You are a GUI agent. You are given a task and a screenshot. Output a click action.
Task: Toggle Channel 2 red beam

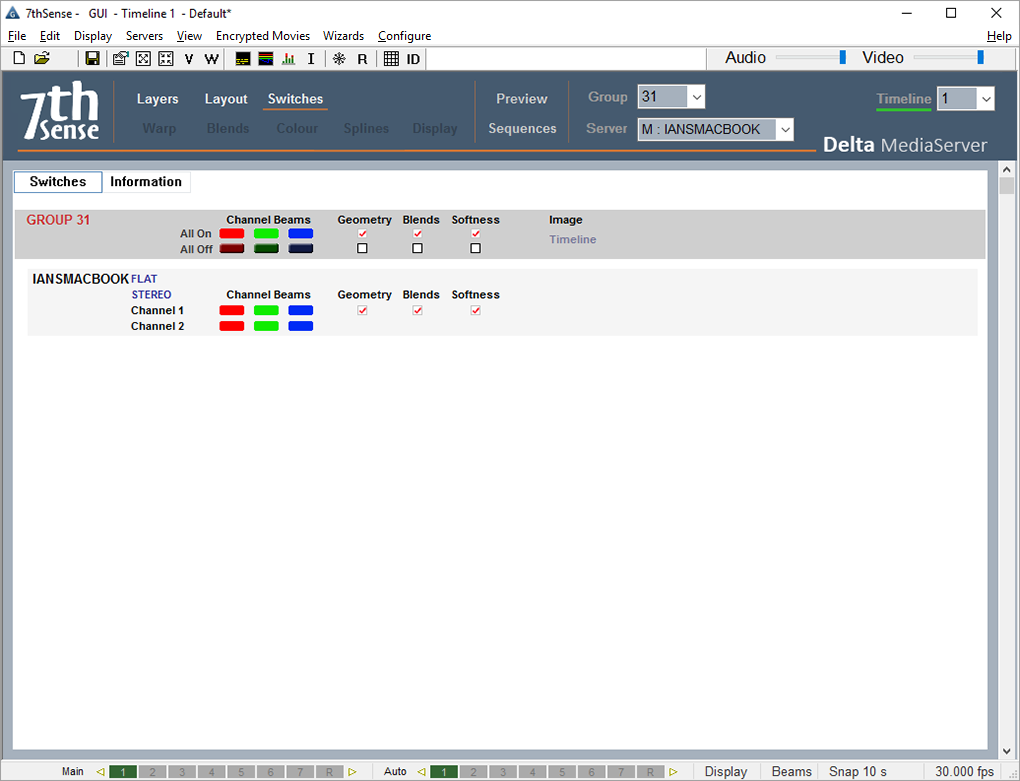(x=232, y=326)
